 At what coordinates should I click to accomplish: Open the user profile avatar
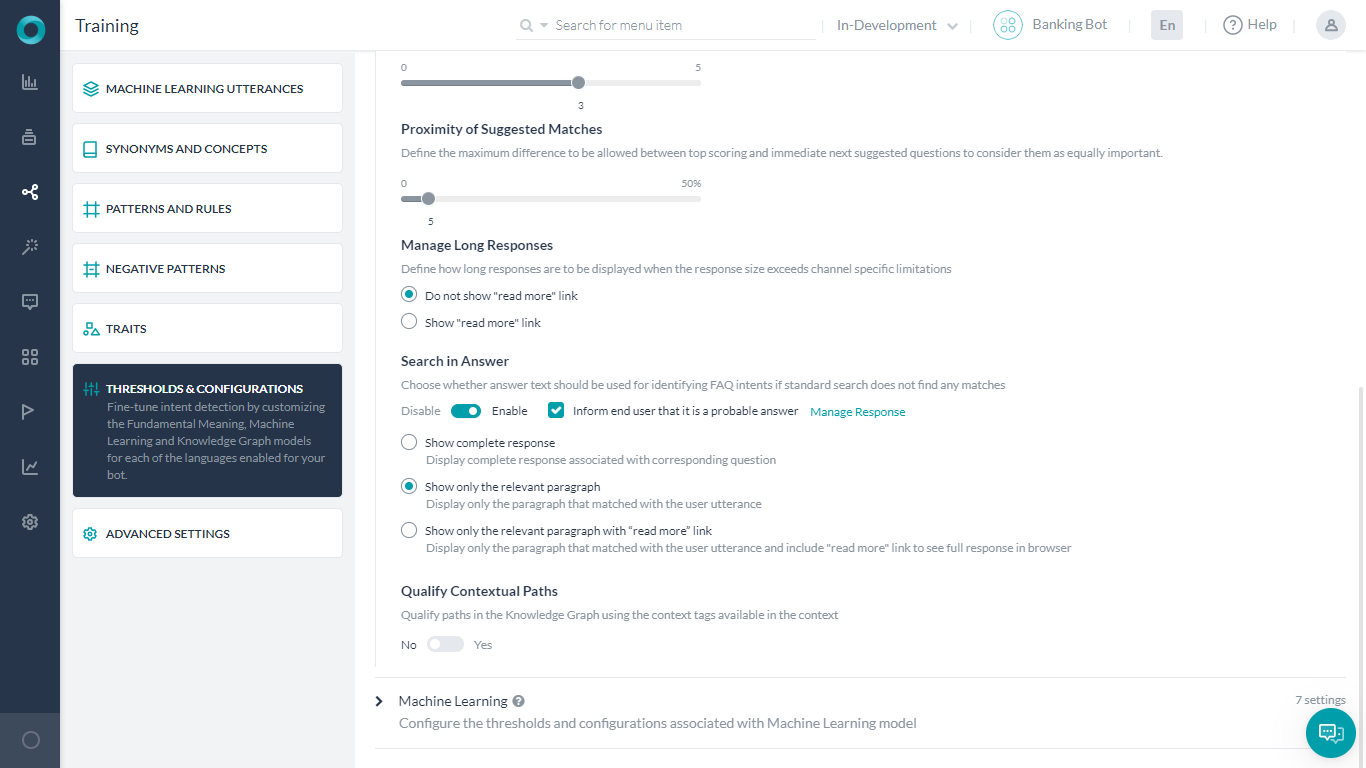[x=1330, y=25]
